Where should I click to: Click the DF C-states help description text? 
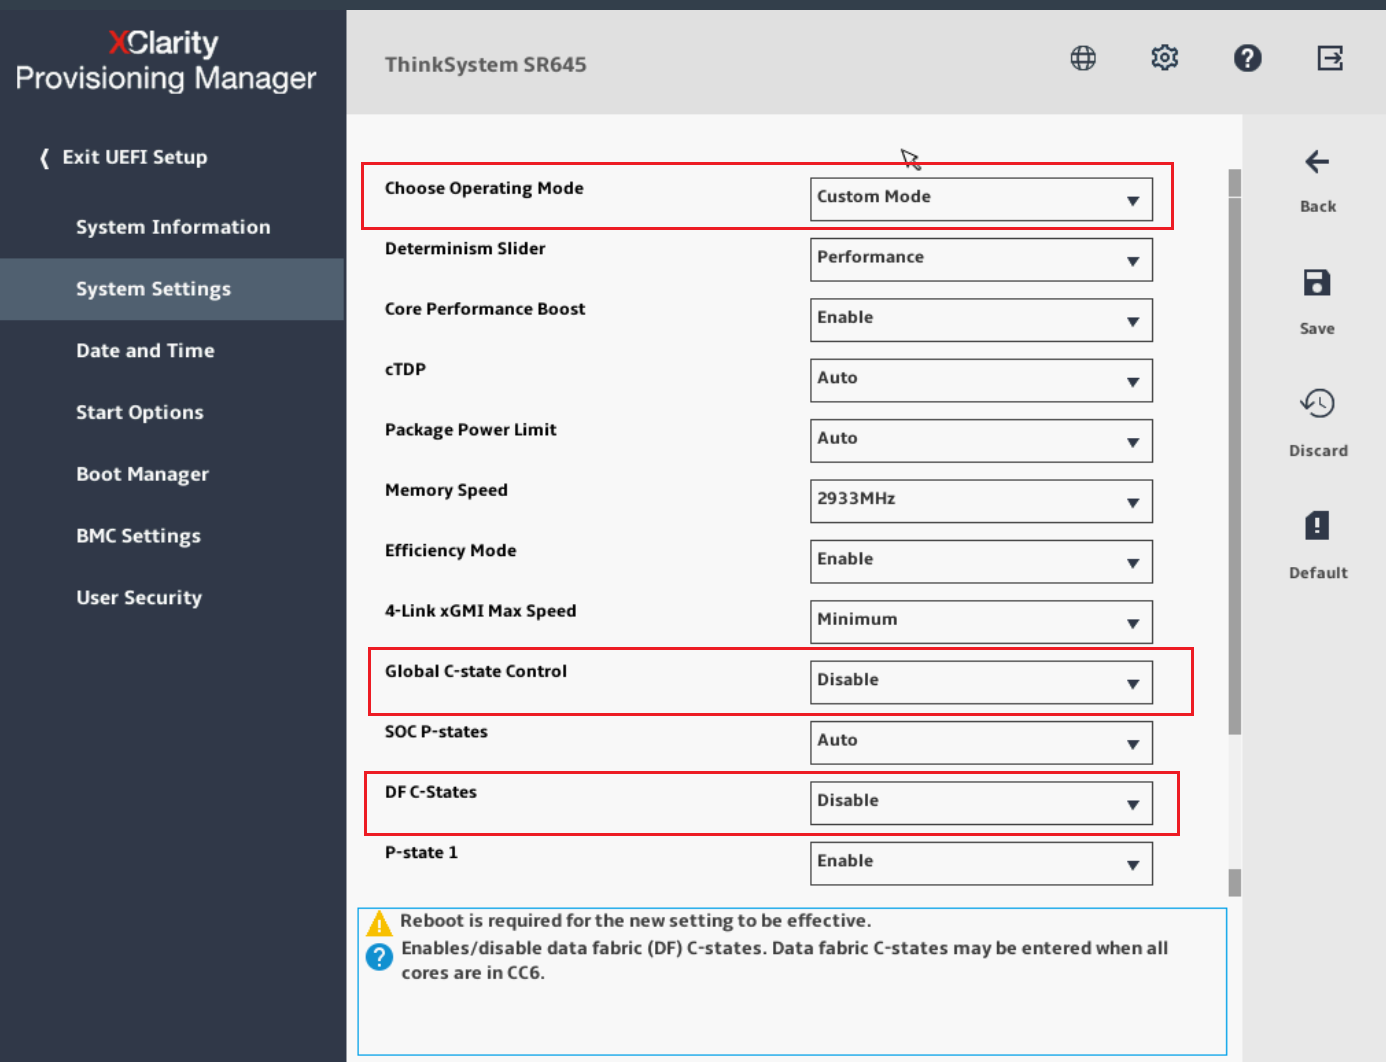click(784, 960)
